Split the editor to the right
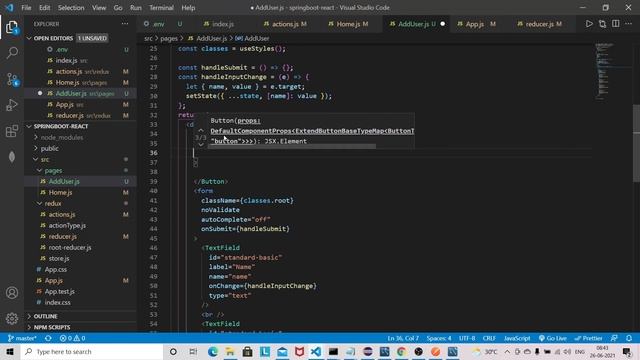Screen dimensions: 640x360 pos(616,24)
